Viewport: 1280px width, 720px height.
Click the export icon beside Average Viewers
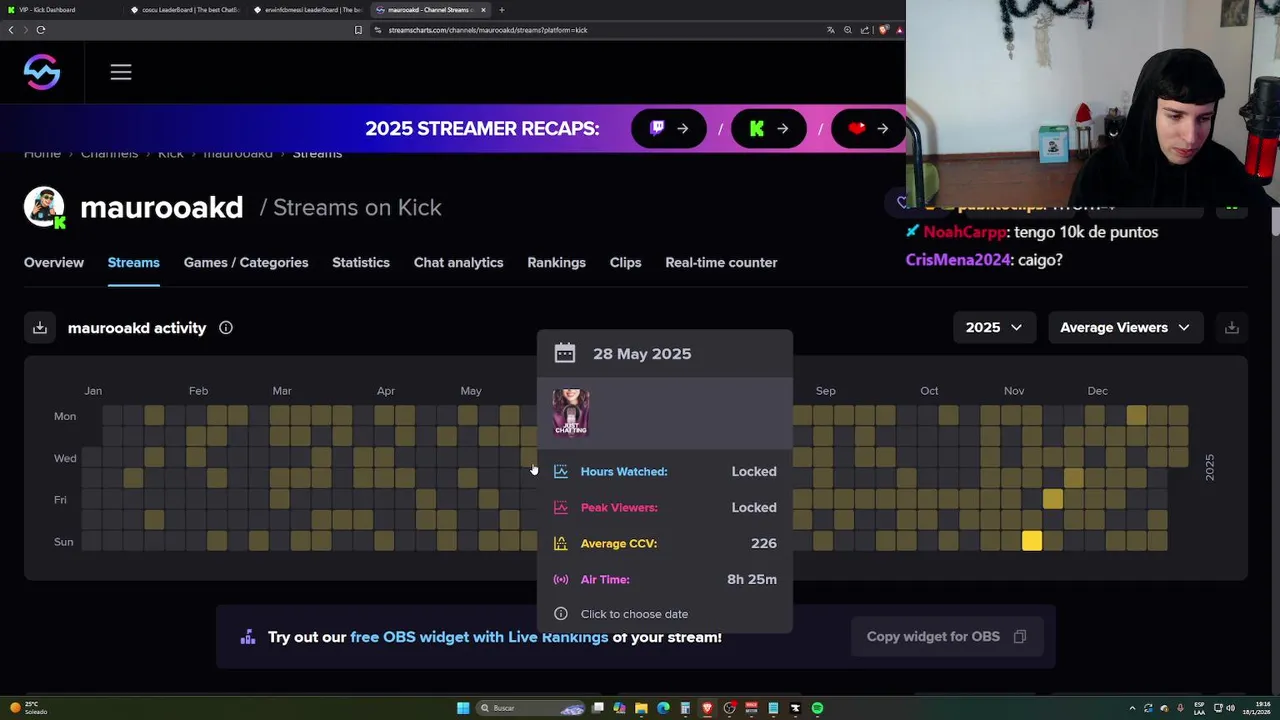tap(1232, 328)
